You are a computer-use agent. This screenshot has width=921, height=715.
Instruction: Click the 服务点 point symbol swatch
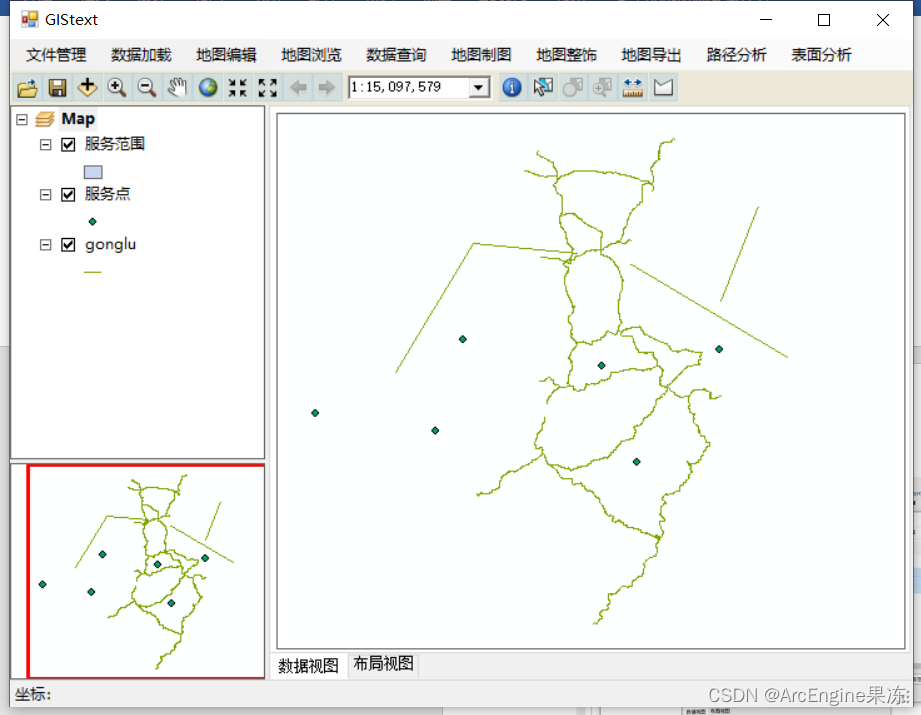point(93,220)
